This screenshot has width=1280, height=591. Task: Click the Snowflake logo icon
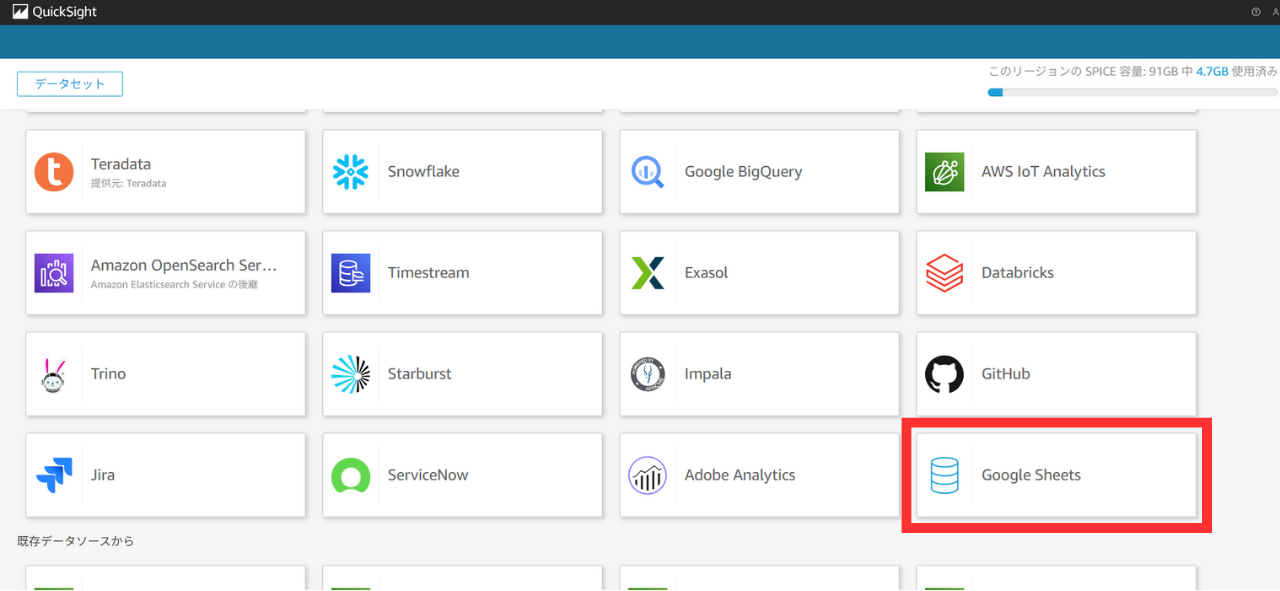pyautogui.click(x=351, y=172)
